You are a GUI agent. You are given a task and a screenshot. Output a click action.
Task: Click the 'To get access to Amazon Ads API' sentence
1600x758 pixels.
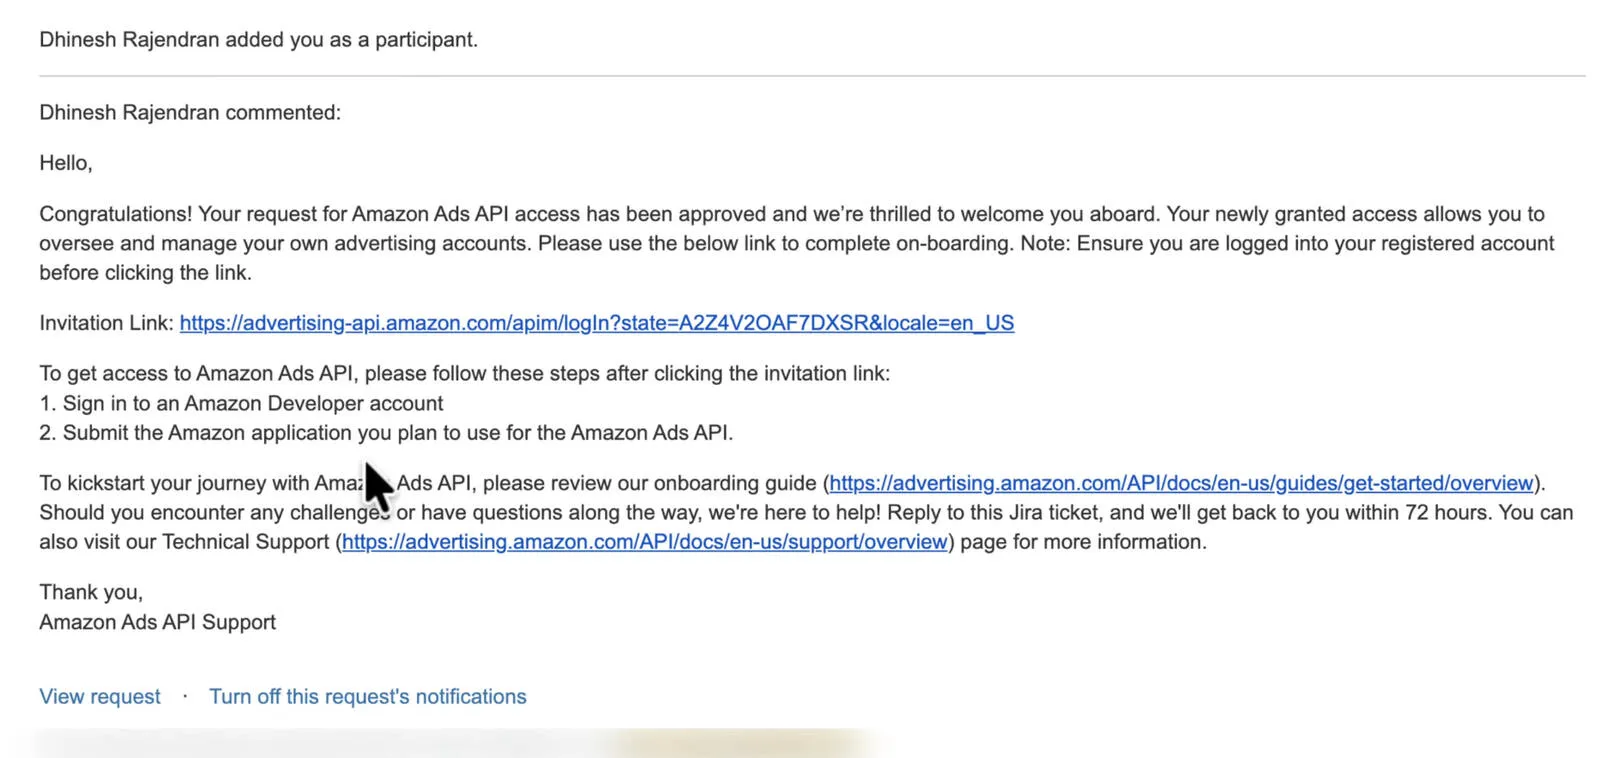(464, 374)
